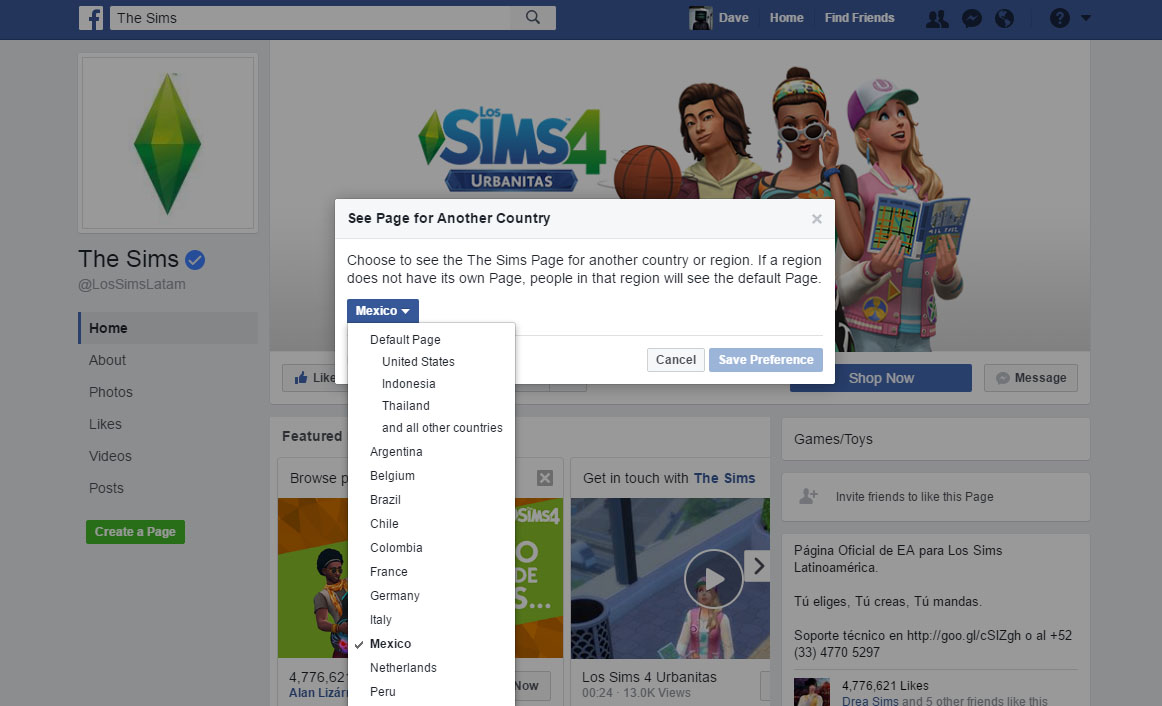Dismiss the Browse card with X icon

(545, 478)
